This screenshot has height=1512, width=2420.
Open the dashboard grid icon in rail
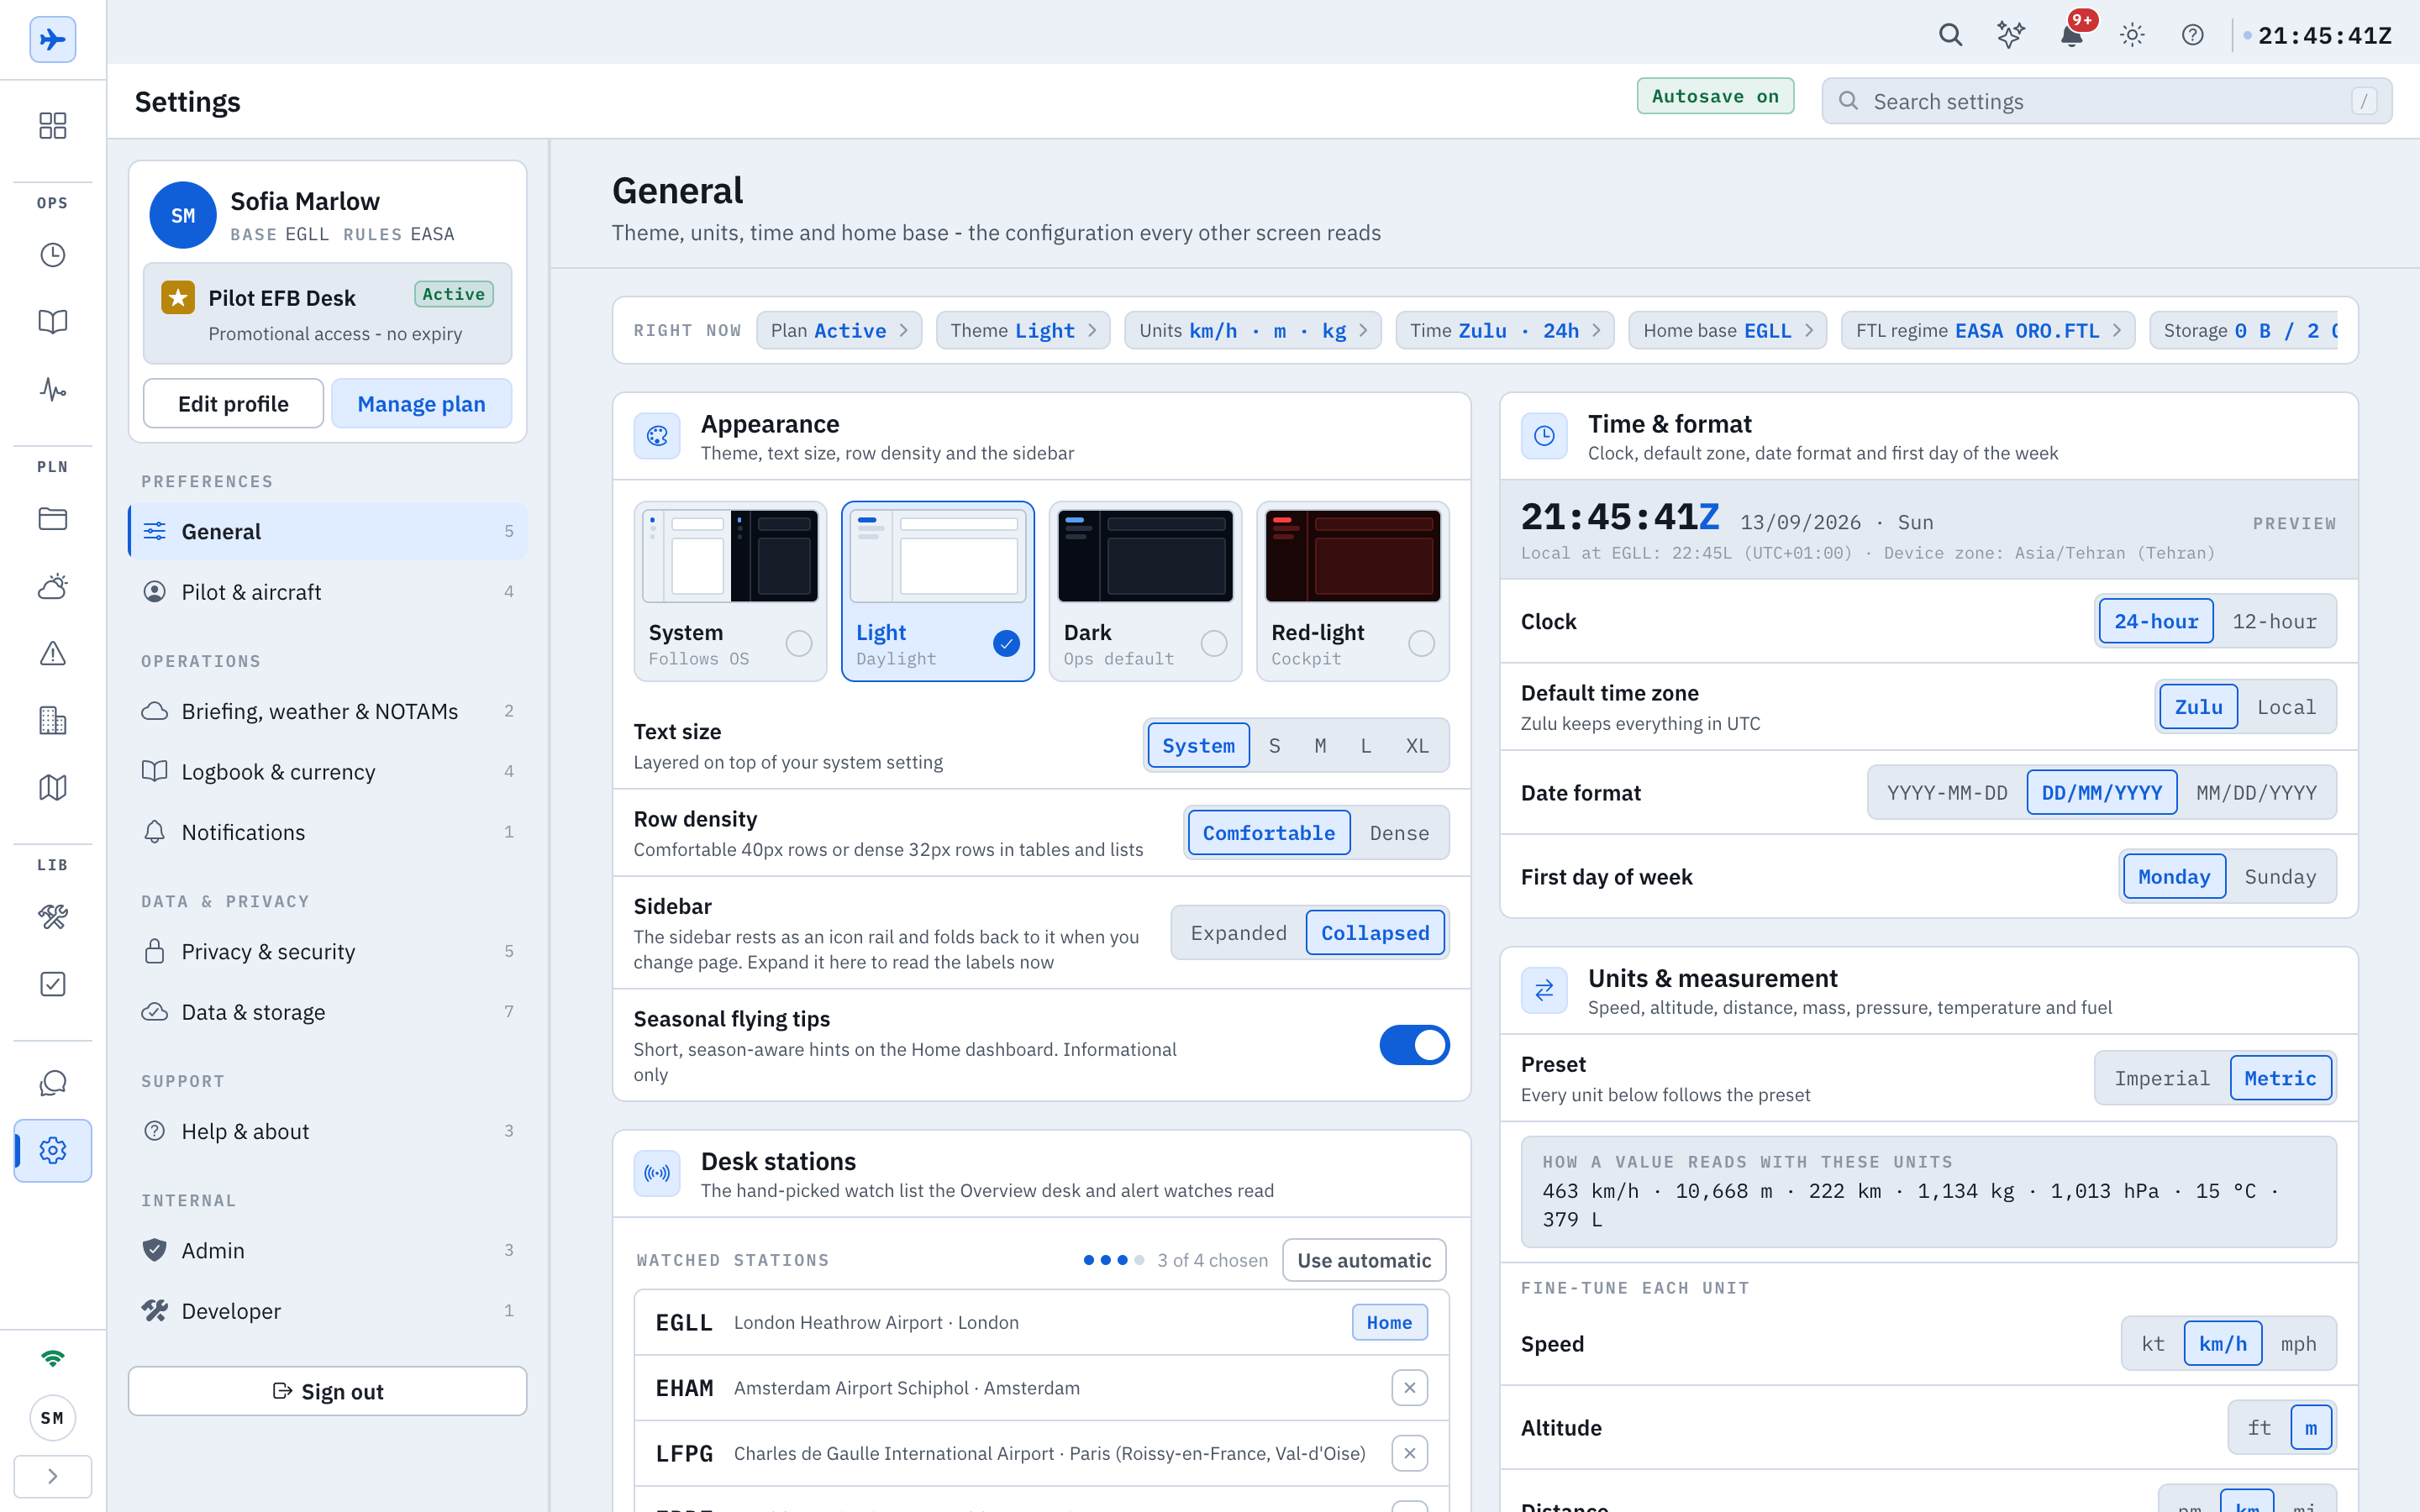pos(52,125)
